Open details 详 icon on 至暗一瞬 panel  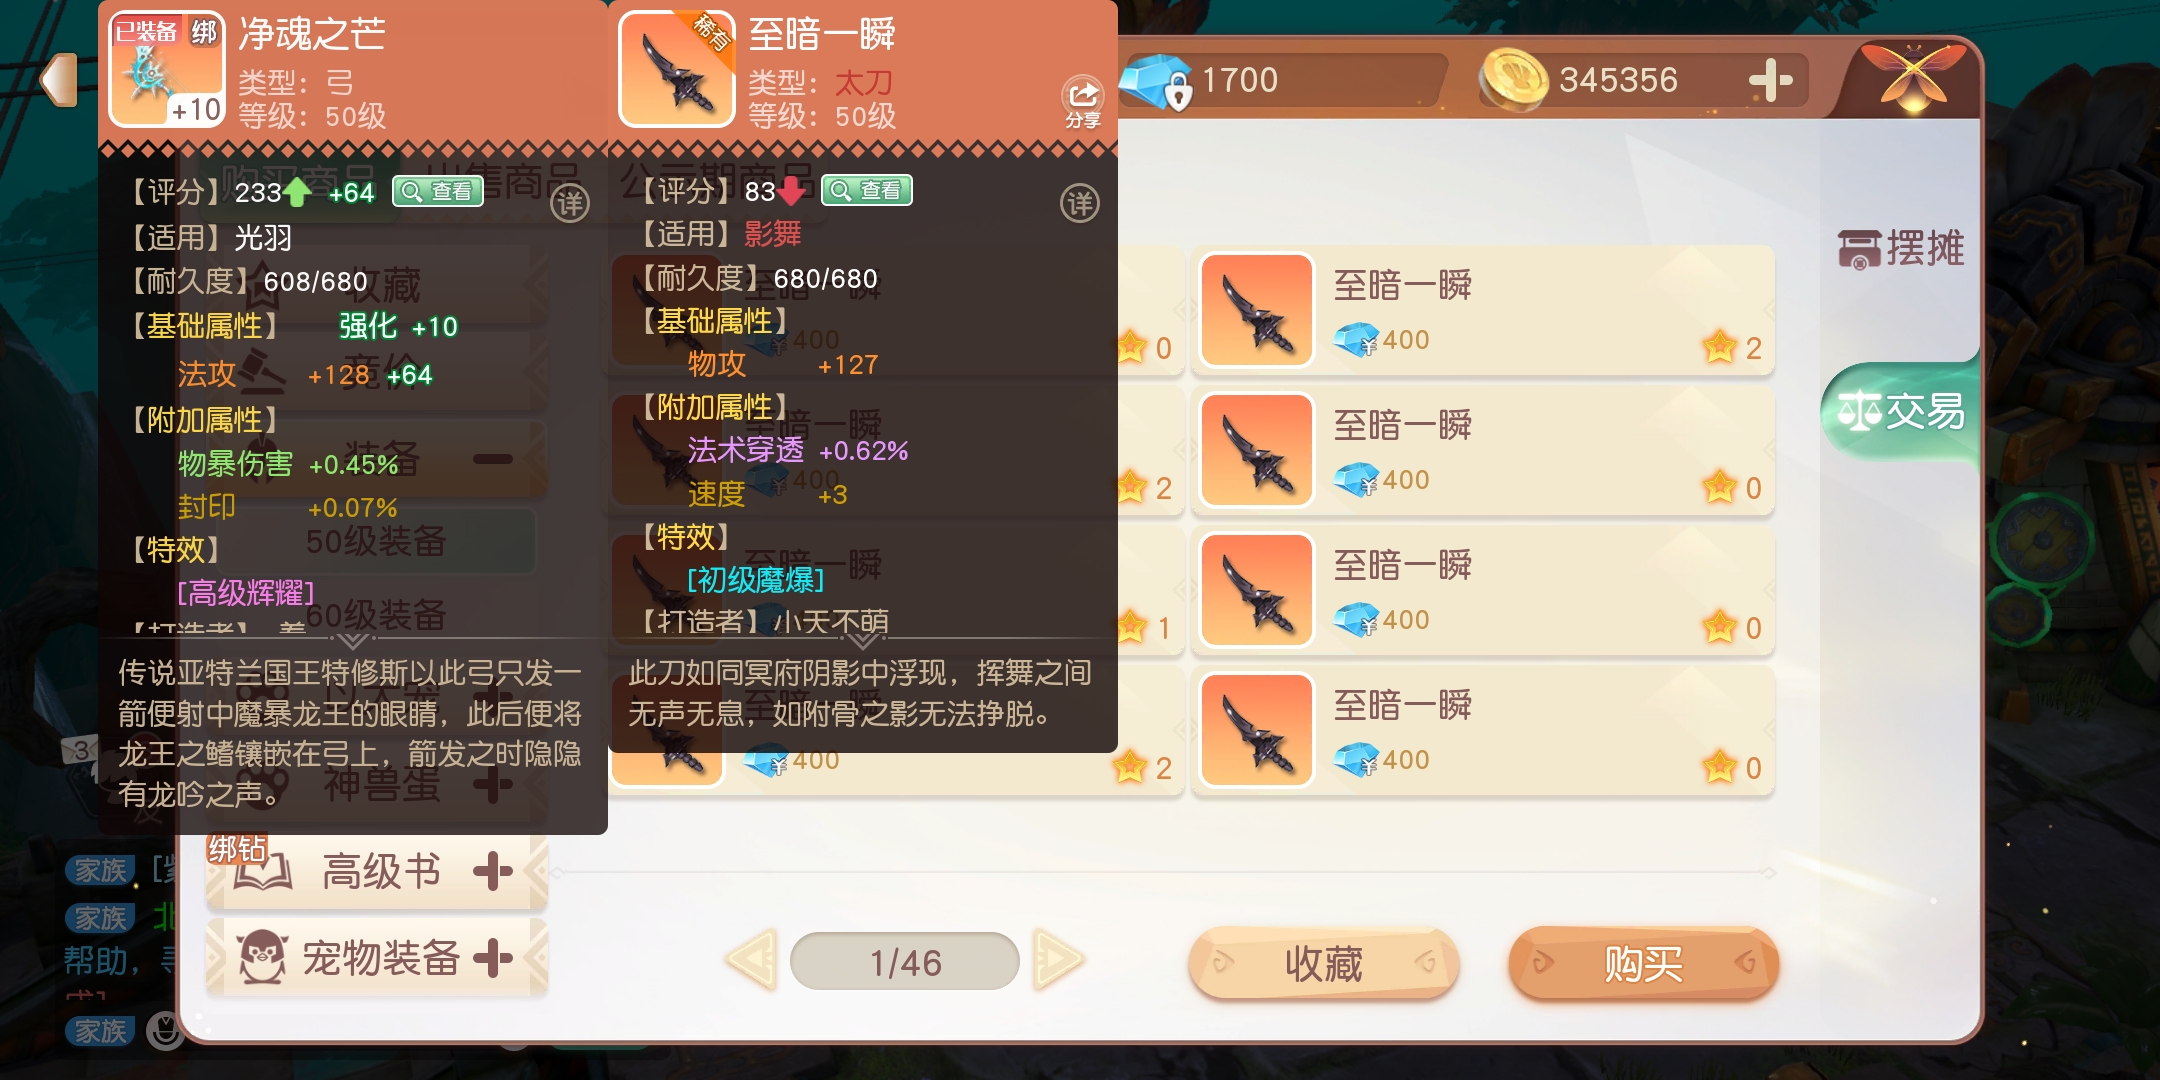pyautogui.click(x=1080, y=204)
